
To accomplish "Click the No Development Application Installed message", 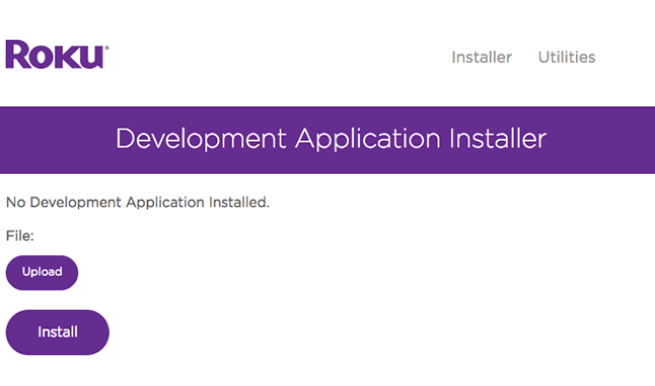I will 137,203.
